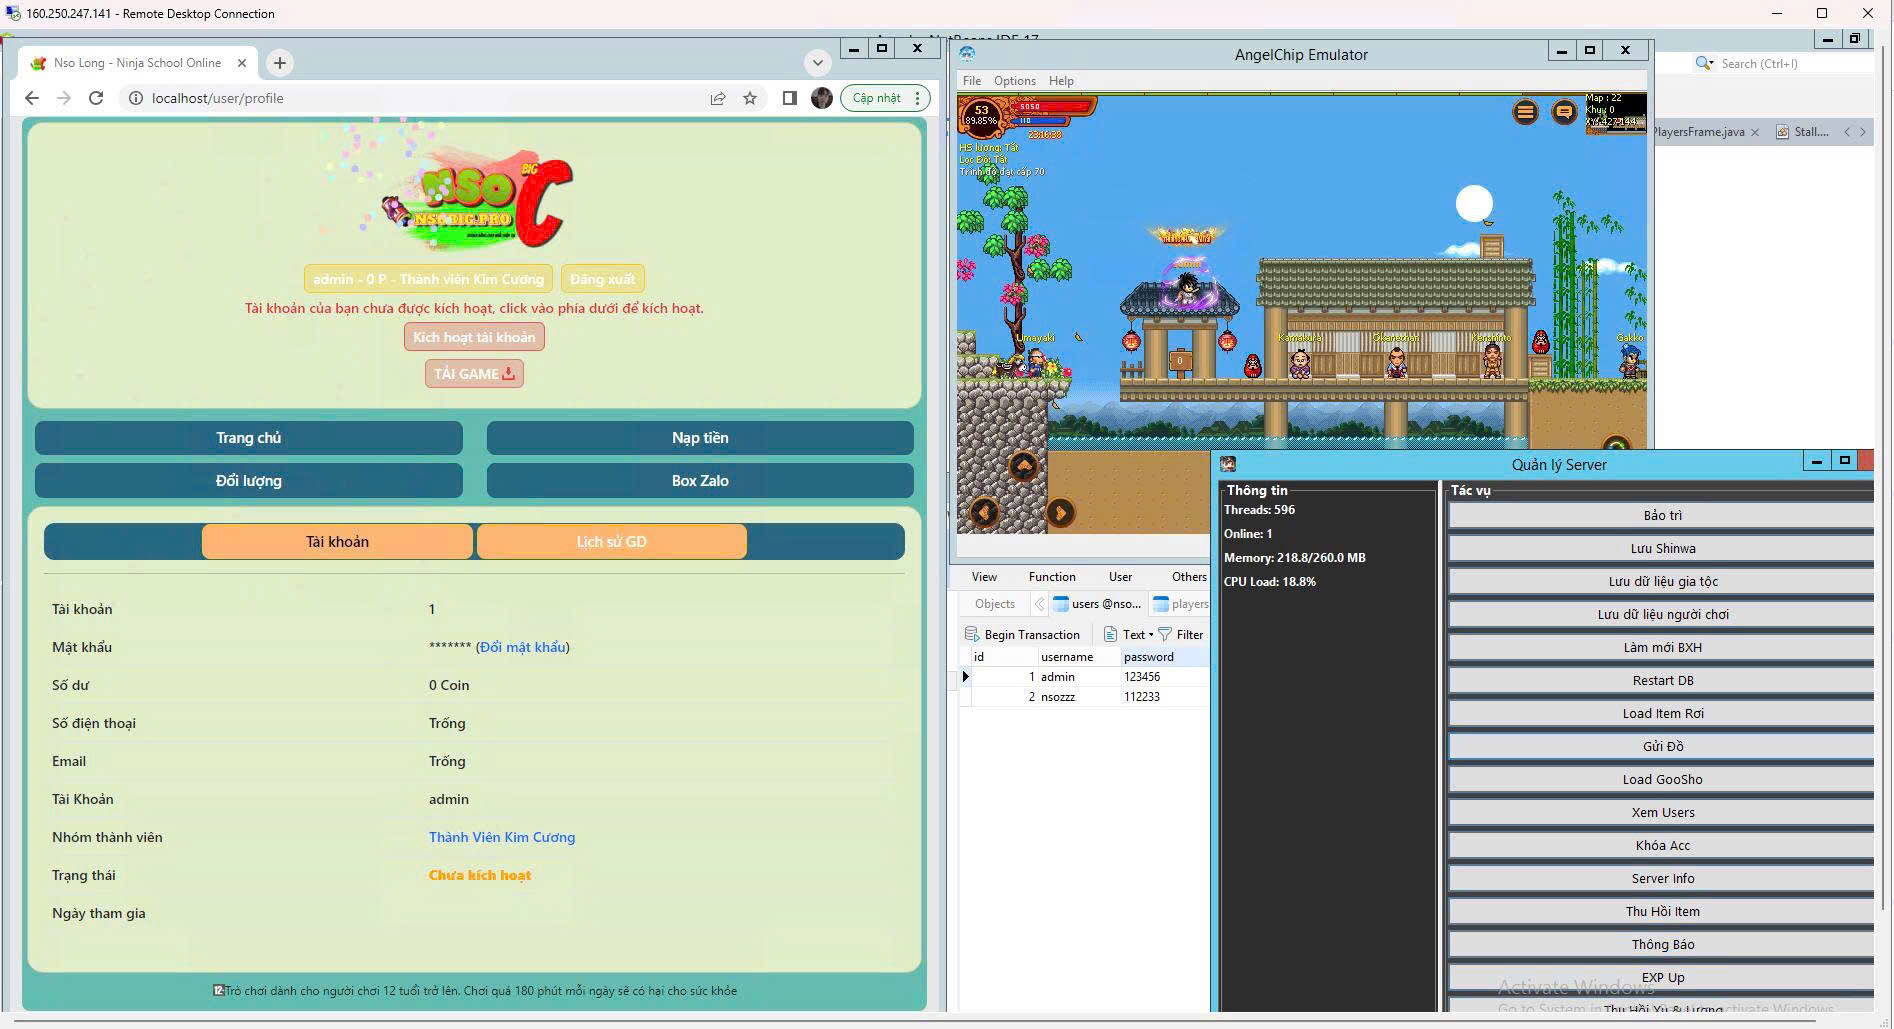Open the Text dropdown in database toolbar
Screen dimensions: 1894x1029
tap(1128, 634)
